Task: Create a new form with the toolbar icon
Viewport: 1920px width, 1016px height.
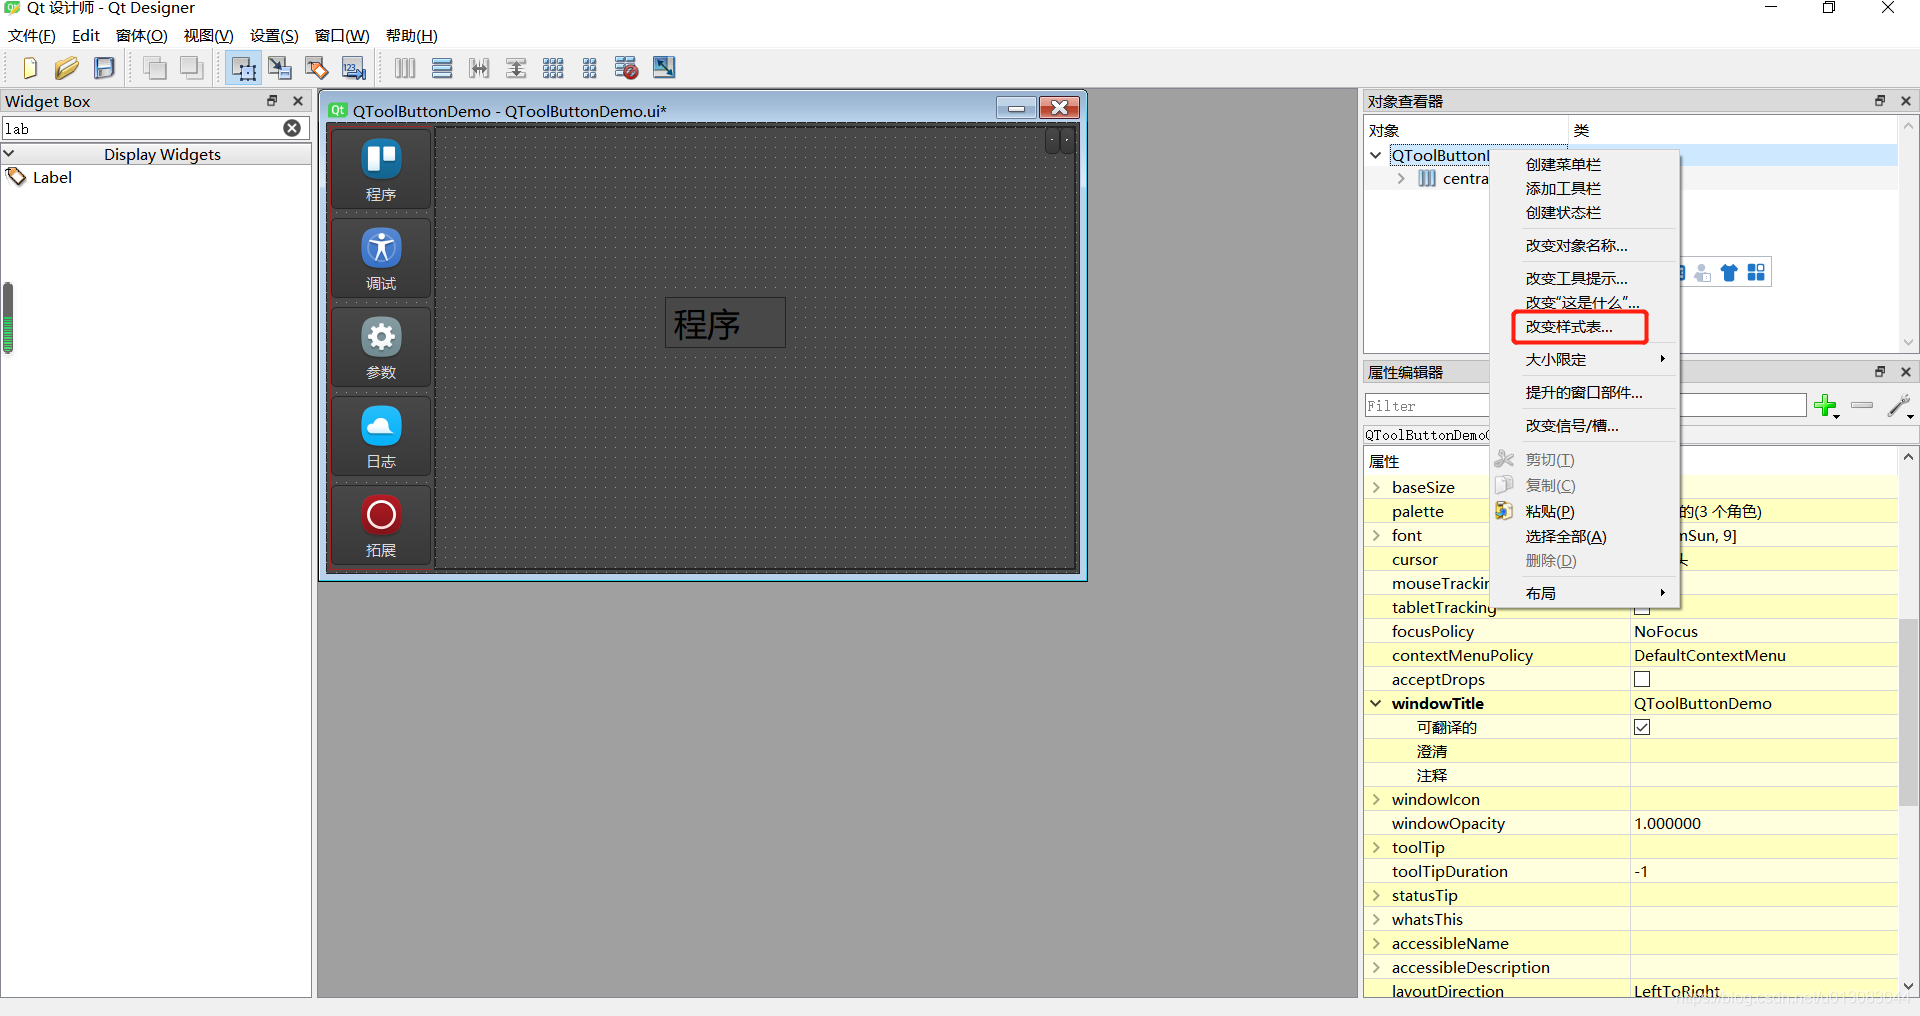Action: click(30, 68)
